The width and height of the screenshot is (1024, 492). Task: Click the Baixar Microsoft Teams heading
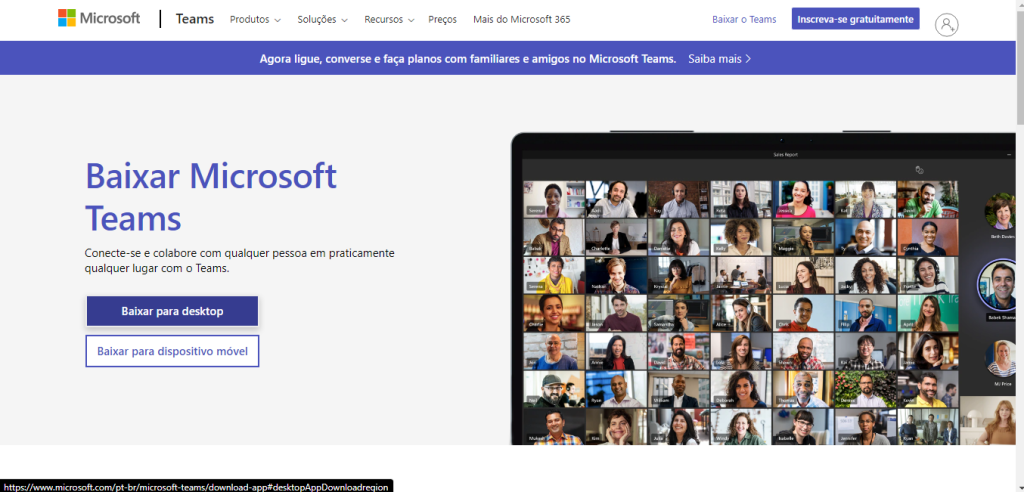coord(212,197)
